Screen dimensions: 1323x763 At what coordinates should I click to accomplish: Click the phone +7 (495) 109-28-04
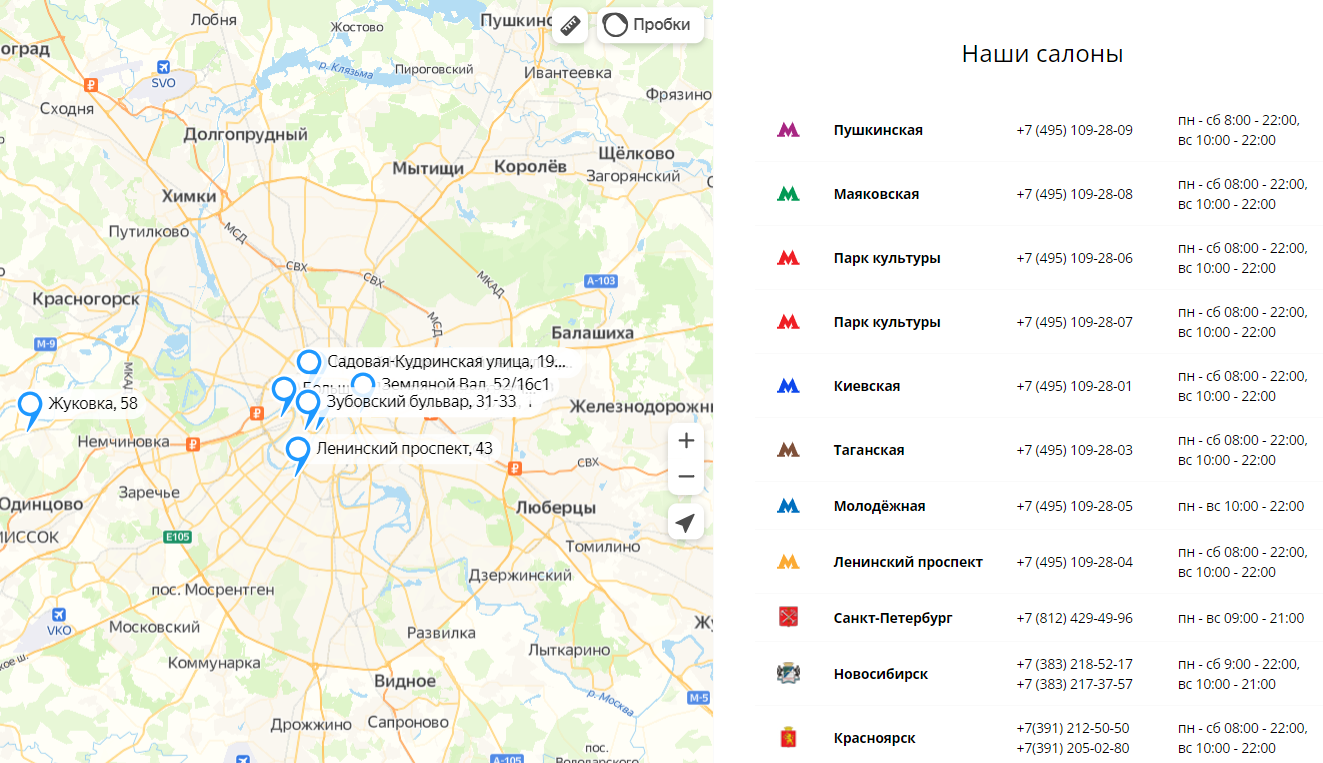(x=1074, y=562)
